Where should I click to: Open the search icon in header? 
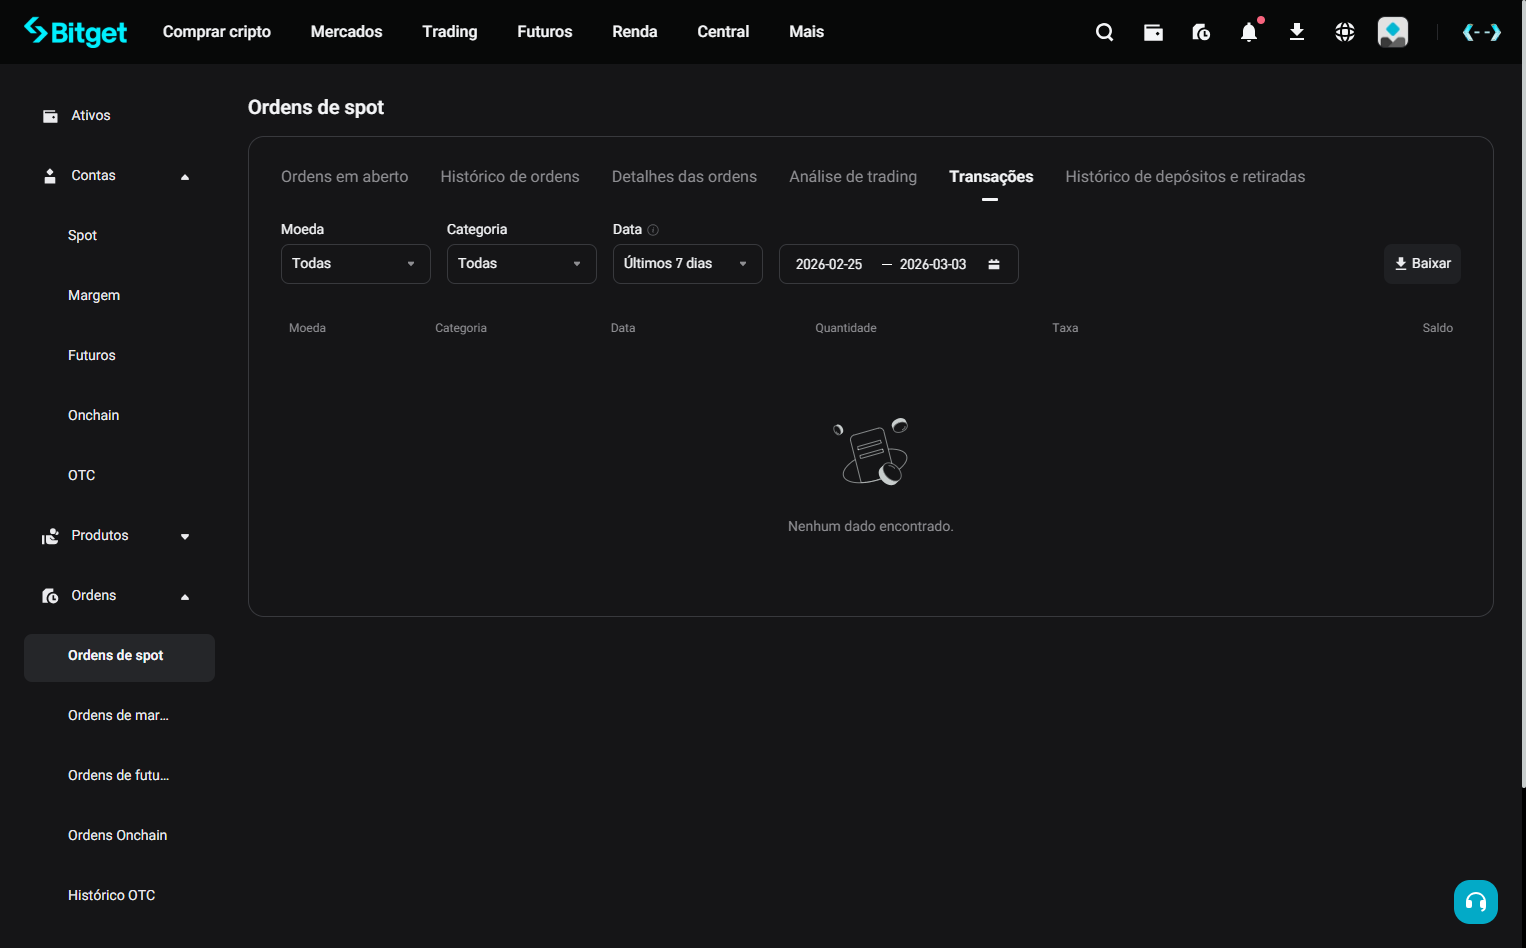1105,32
